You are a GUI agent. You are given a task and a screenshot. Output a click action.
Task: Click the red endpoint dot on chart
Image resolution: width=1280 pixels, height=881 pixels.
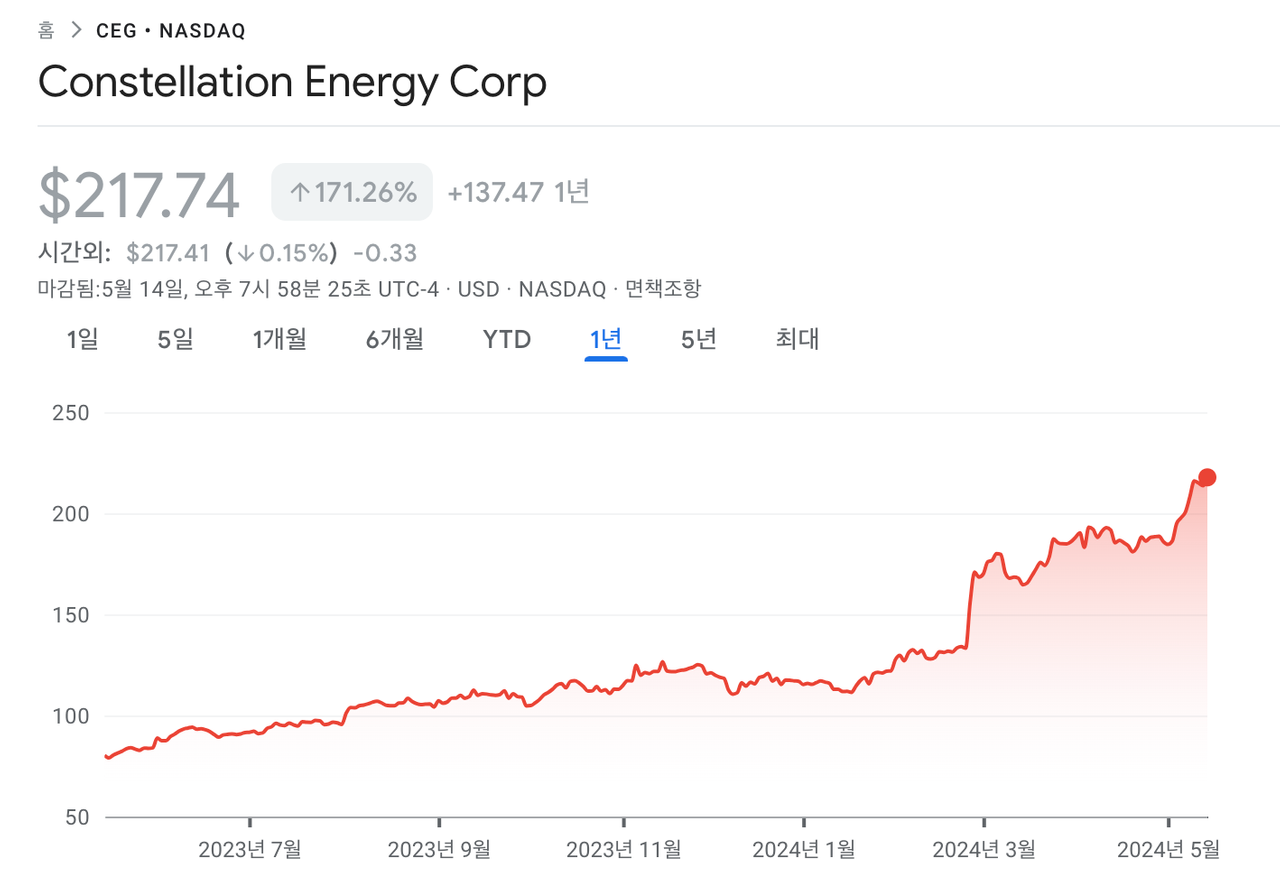1207,477
